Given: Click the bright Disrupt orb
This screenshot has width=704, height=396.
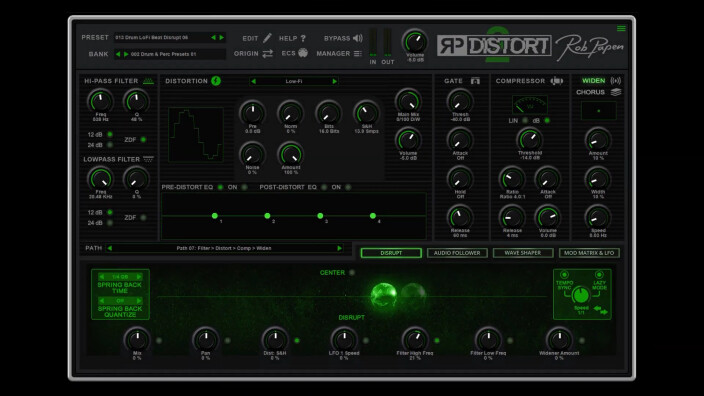Looking at the screenshot, I should point(383,295).
